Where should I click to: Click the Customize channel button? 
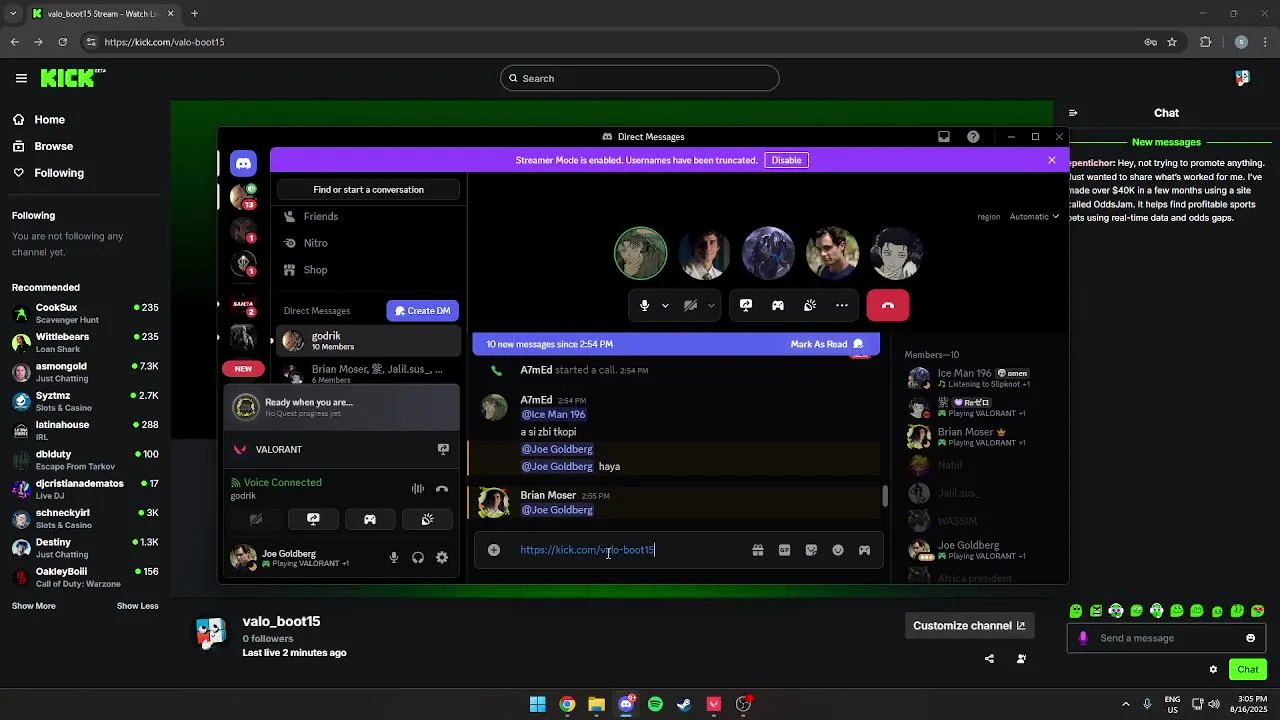969,626
